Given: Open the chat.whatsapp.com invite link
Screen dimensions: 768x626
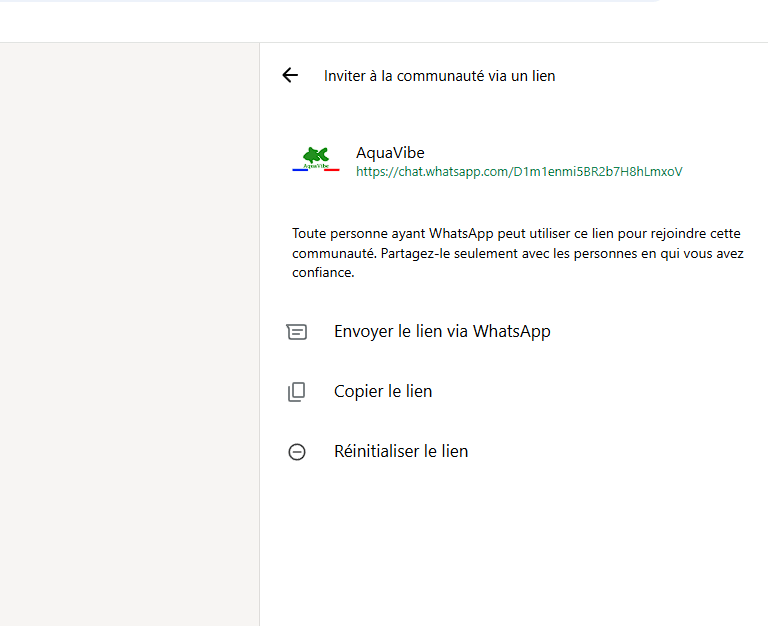Looking at the screenshot, I should (x=519, y=171).
